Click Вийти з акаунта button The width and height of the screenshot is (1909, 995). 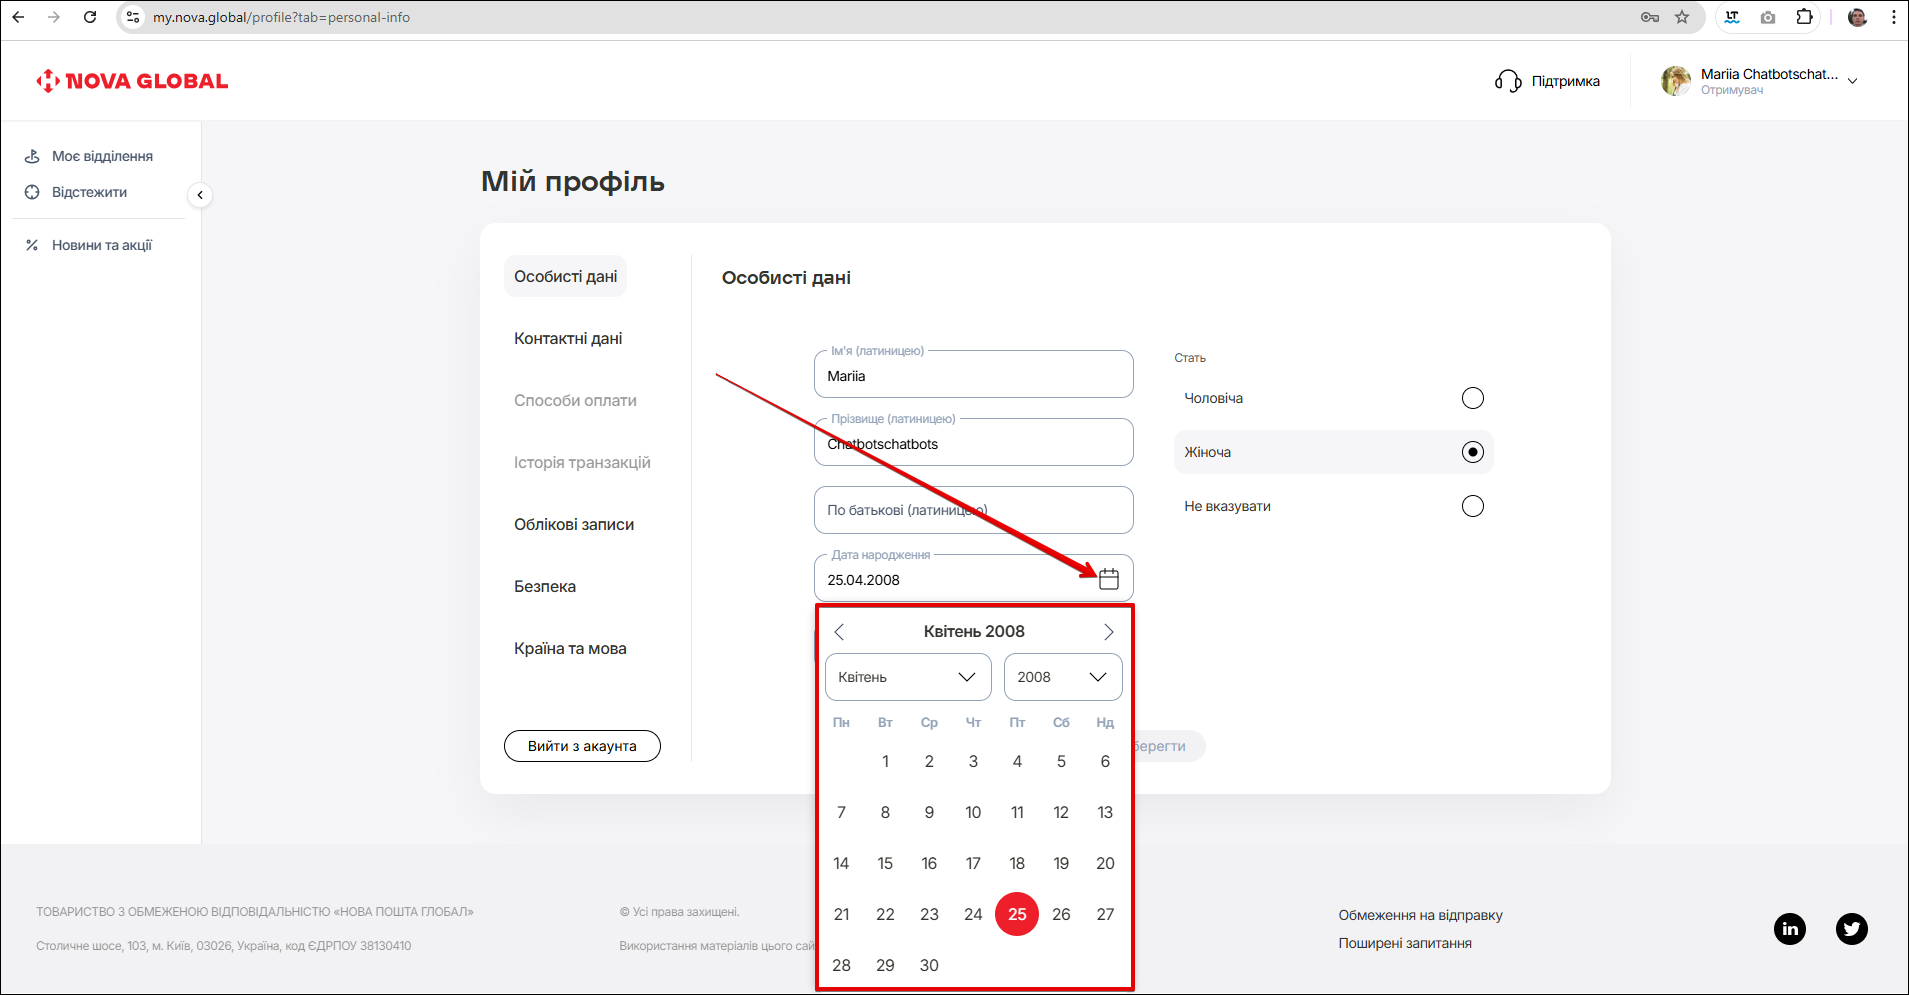[582, 746]
